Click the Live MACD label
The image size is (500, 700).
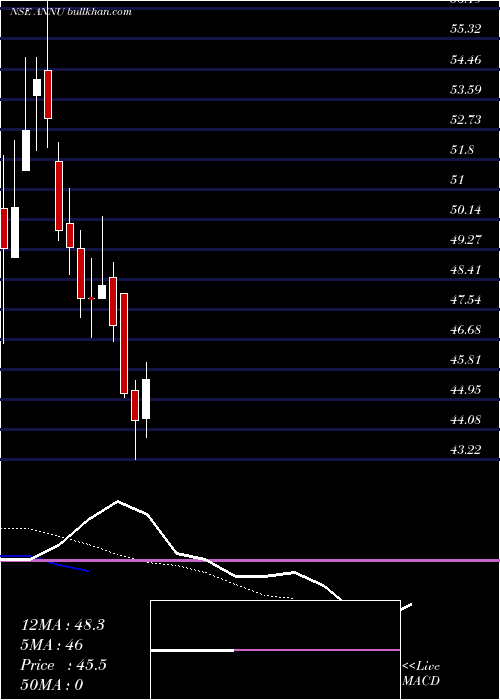pyautogui.click(x=421, y=674)
